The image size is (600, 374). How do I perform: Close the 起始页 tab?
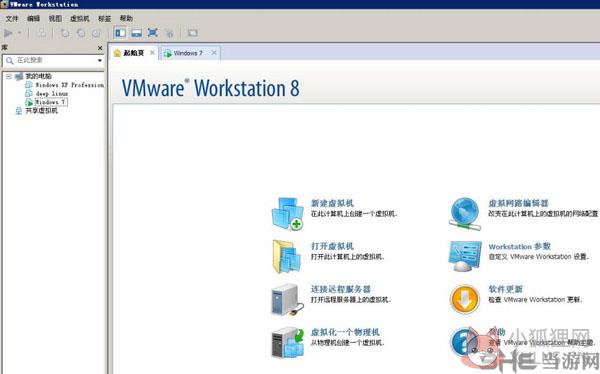click(152, 53)
